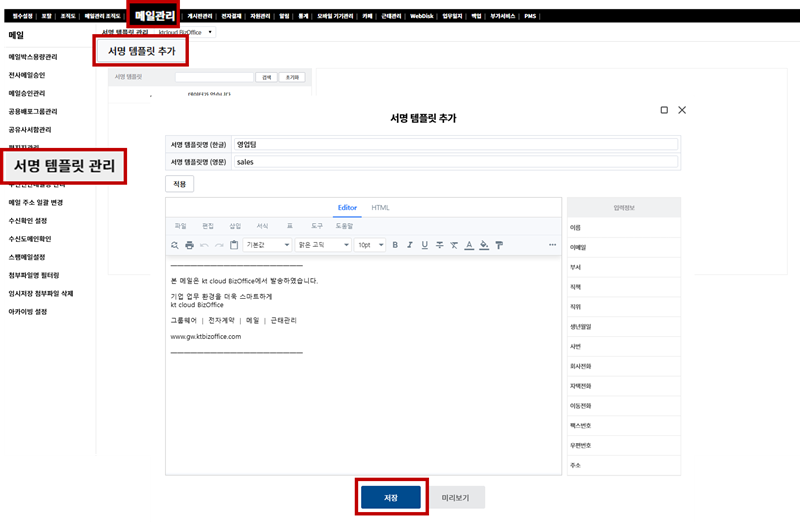800x522 pixels.
Task: Click the paste clipboard icon
Action: tap(234, 245)
